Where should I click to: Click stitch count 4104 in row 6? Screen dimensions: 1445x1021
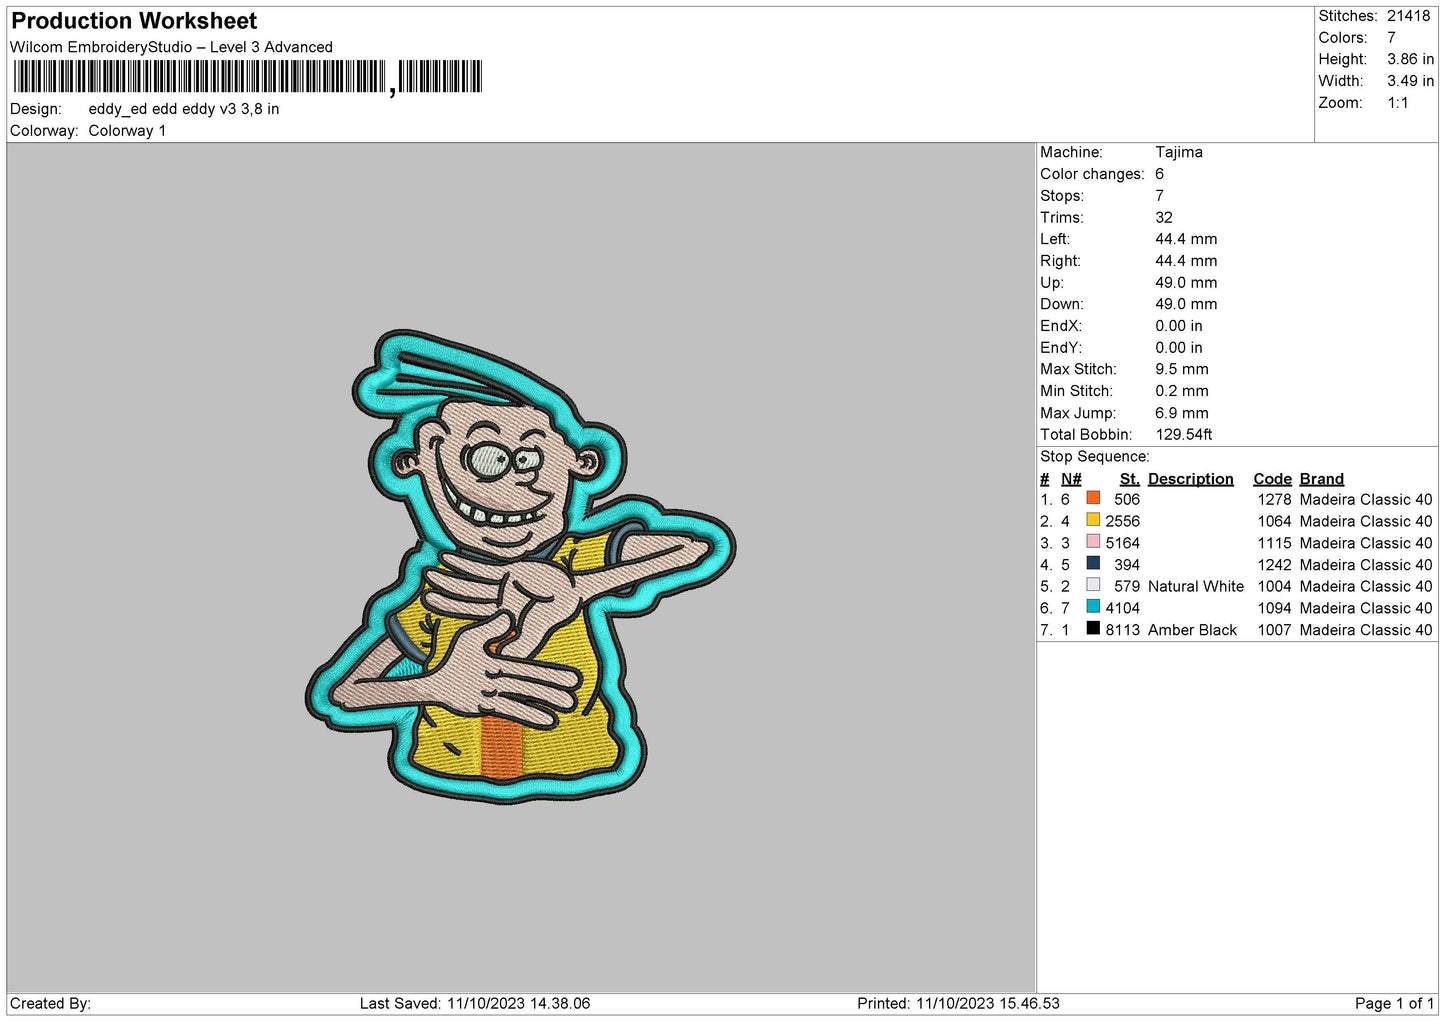(x=1123, y=608)
